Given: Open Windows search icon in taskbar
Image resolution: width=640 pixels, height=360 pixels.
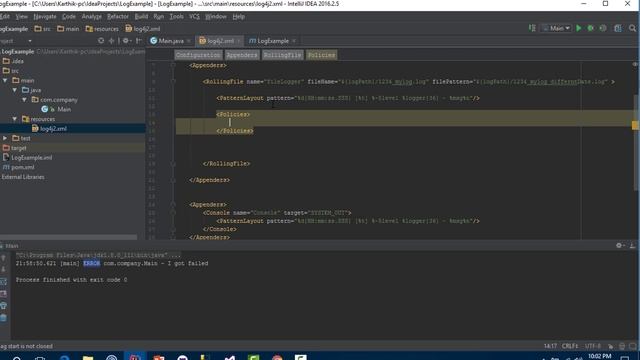Looking at the screenshot, I should click(17, 358).
